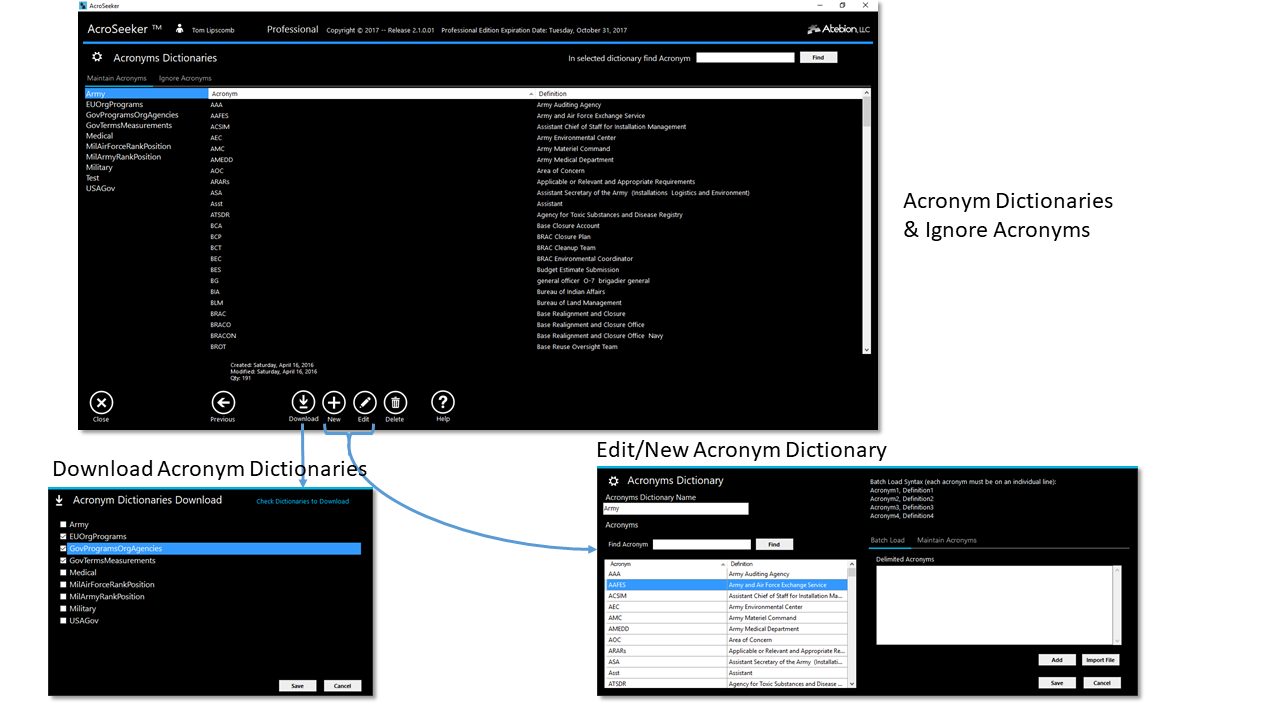Click the Check Dictionaries to Download link
This screenshot has height=720, width=1280.
[x=303, y=501]
